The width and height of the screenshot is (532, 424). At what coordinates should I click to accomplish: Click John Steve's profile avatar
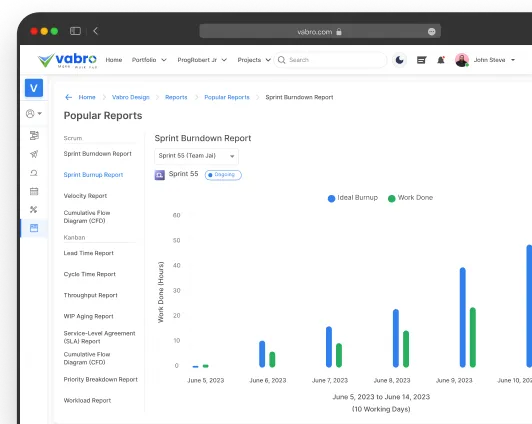coord(462,60)
